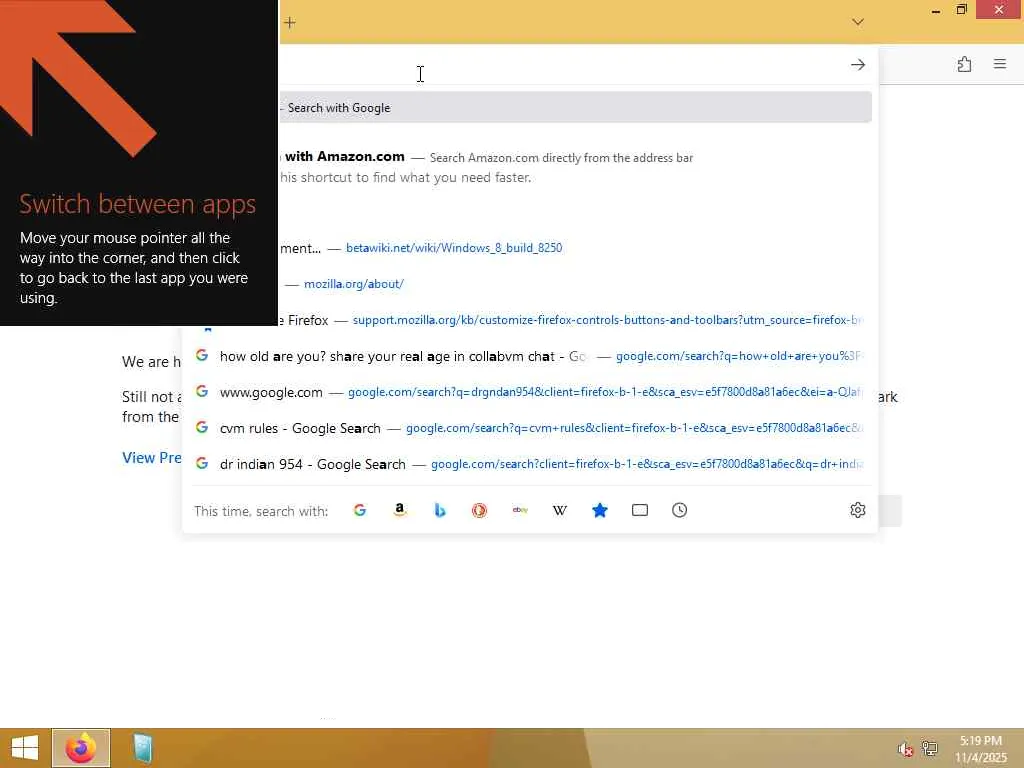
Task: Search this time with Wikipedia icon
Action: tap(560, 510)
